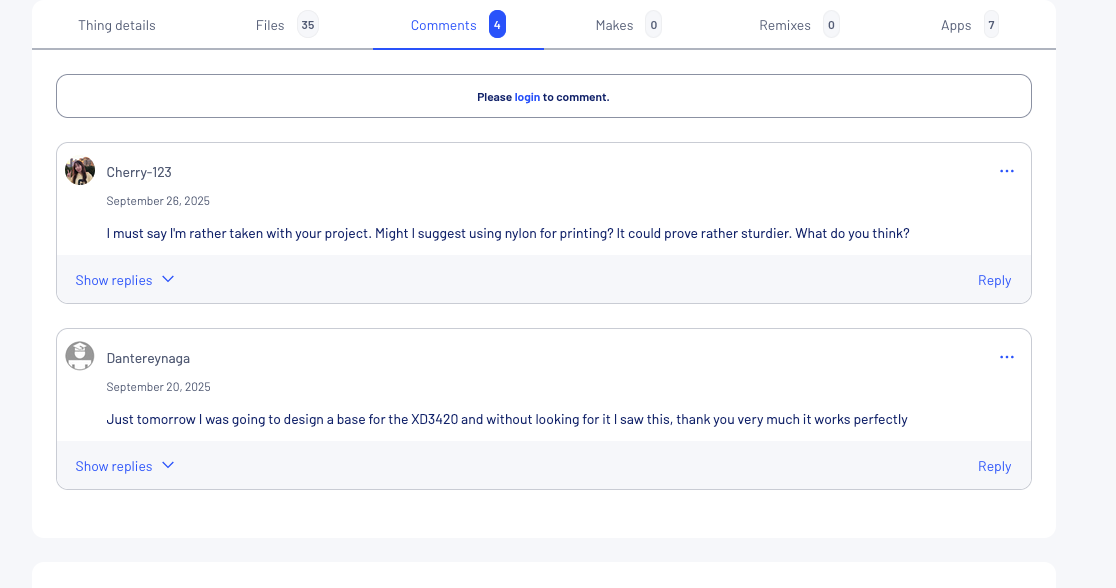
Task: Expand replies chevron under Cherry-123's comment
Action: coord(168,280)
